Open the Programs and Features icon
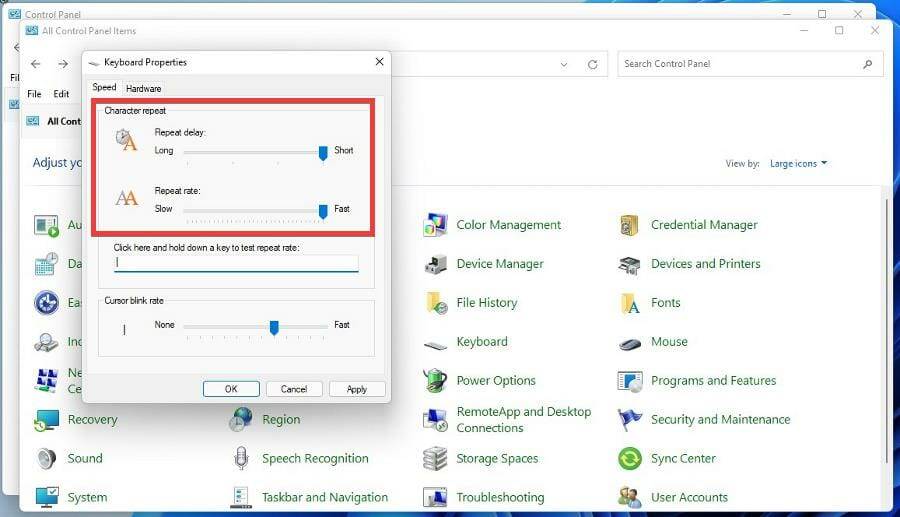 coord(630,381)
